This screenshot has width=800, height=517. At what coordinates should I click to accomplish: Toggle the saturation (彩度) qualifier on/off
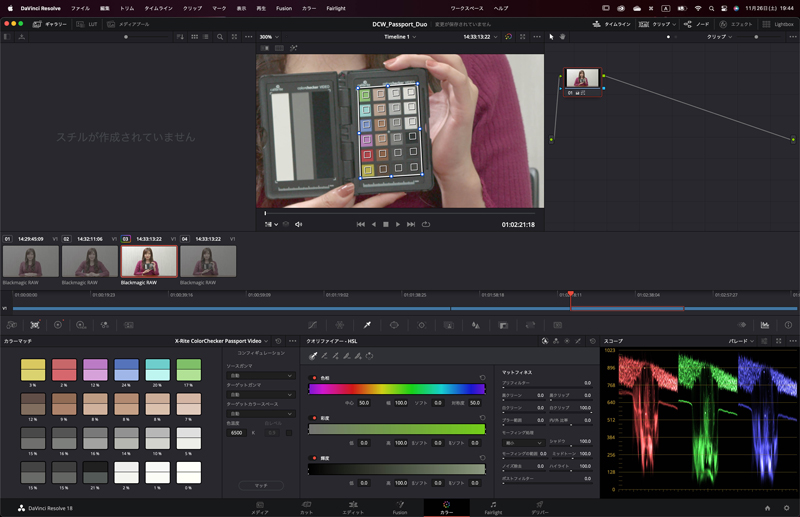coord(313,418)
